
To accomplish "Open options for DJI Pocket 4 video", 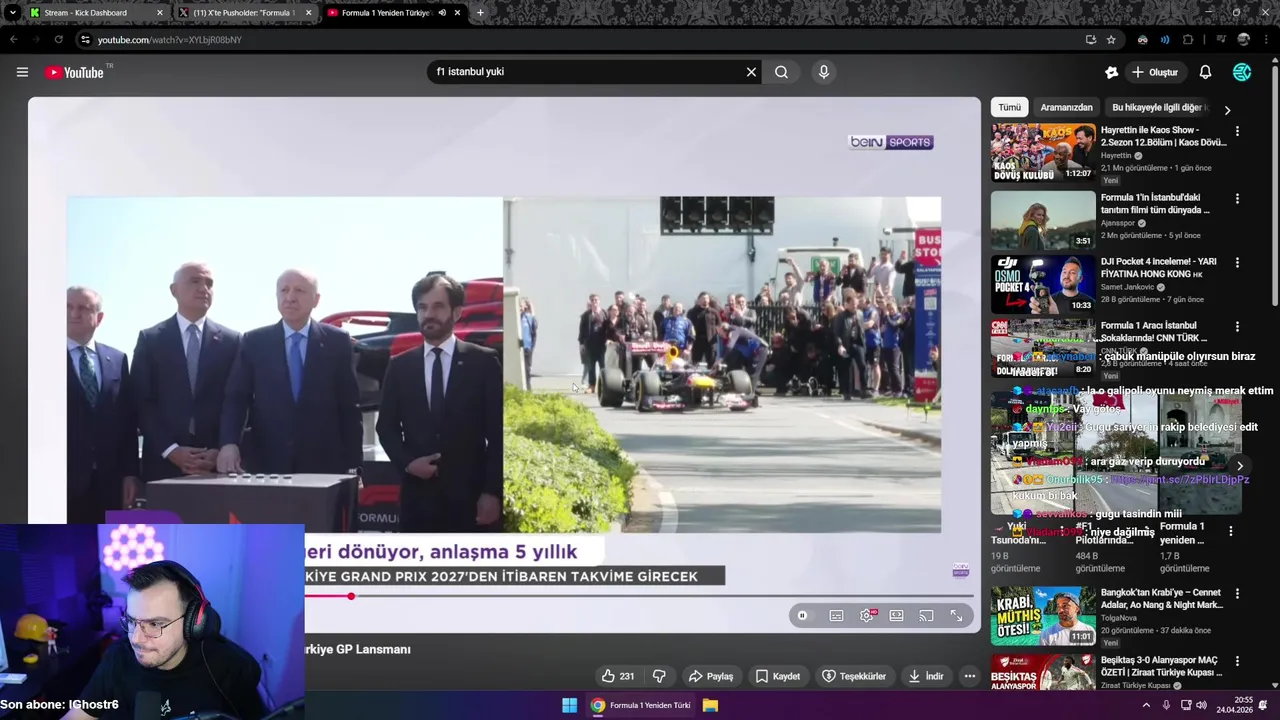I will (x=1237, y=263).
